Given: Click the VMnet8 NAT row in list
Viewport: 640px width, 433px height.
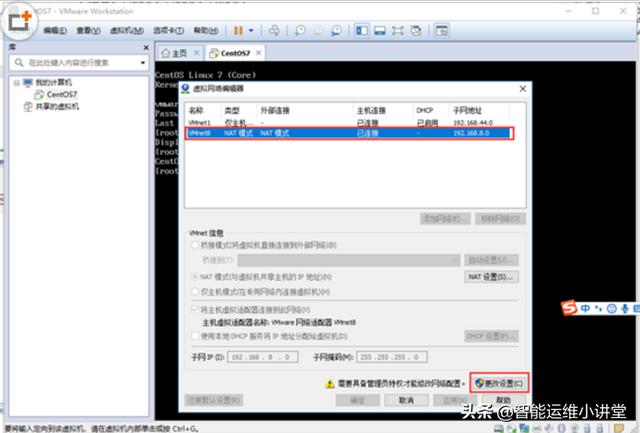Looking at the screenshot, I should click(349, 133).
